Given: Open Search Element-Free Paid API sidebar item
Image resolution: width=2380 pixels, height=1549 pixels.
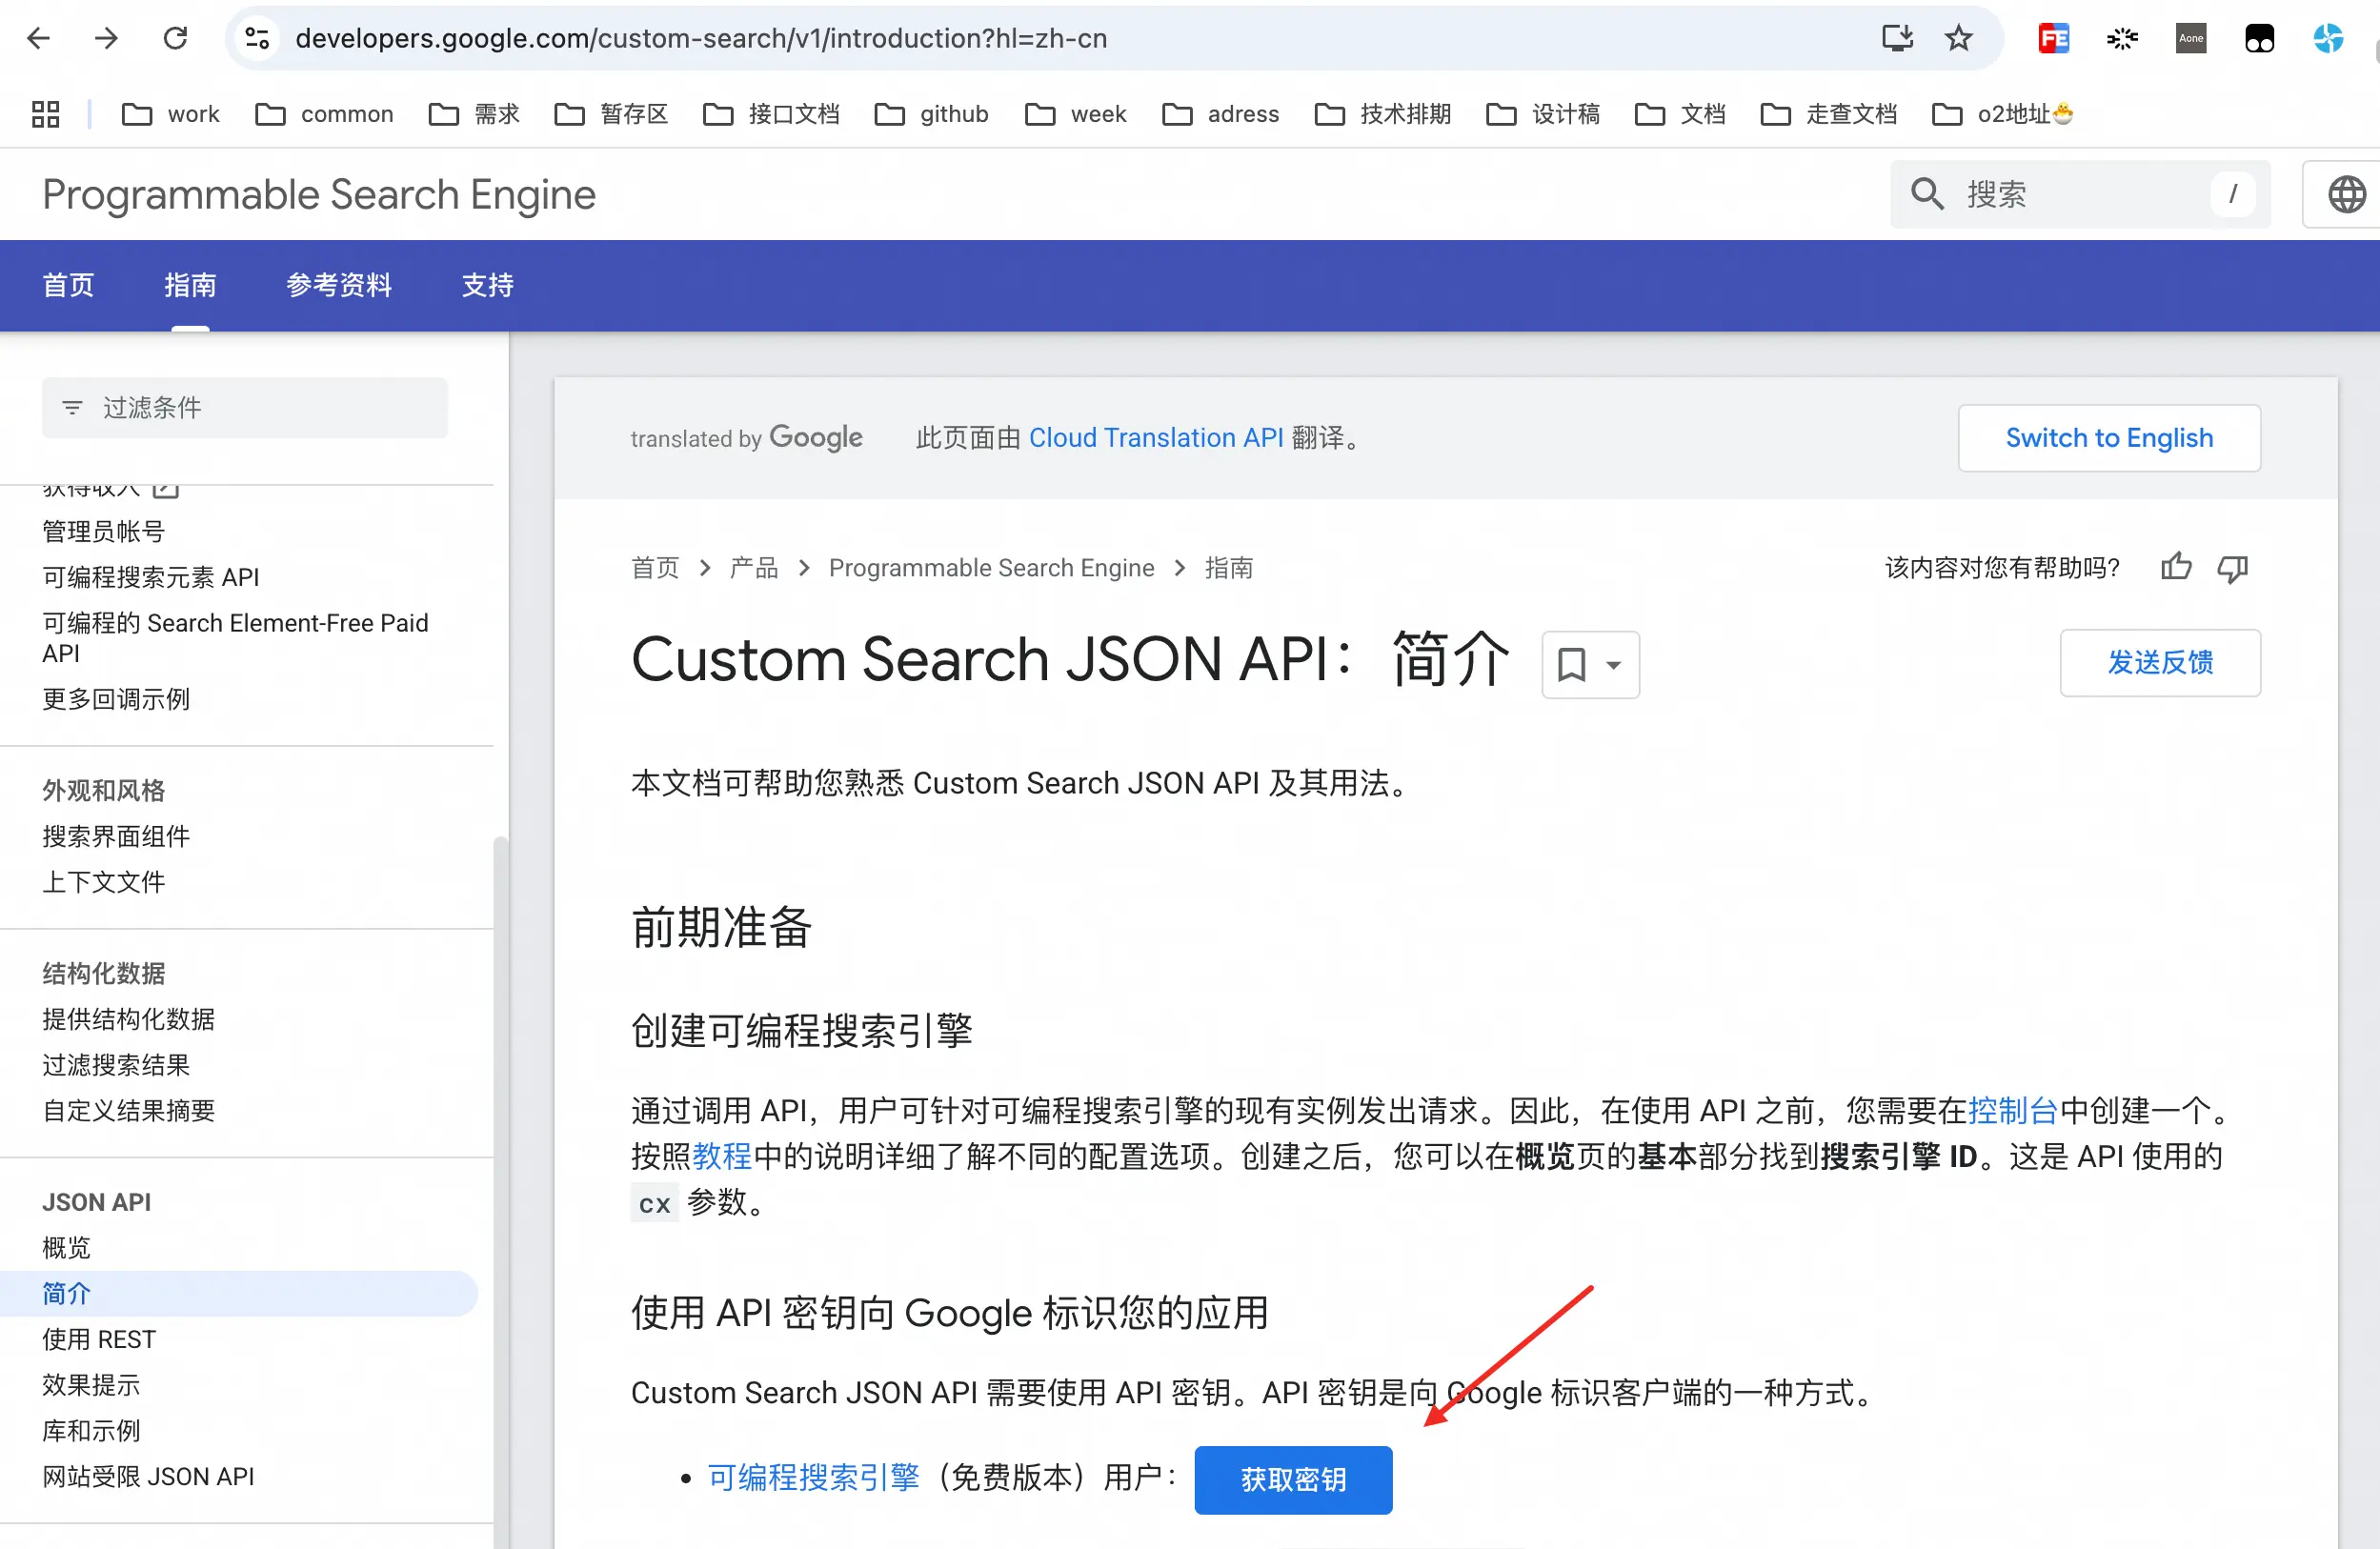Looking at the screenshot, I should pyautogui.click(x=235, y=637).
